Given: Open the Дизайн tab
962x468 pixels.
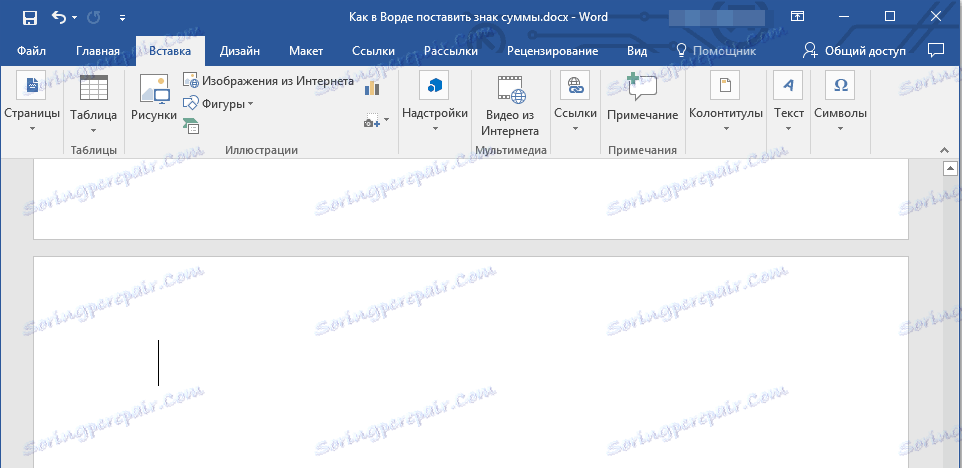Looking at the screenshot, I should tap(240, 51).
